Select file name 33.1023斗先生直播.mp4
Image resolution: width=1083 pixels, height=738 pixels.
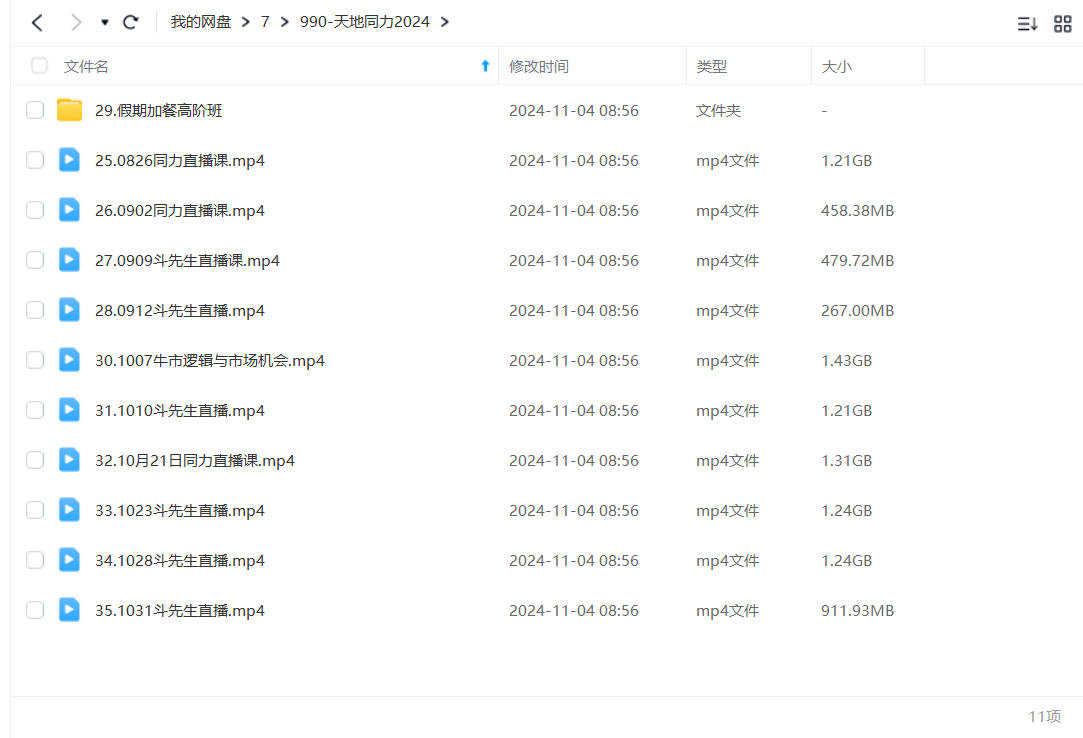click(180, 511)
